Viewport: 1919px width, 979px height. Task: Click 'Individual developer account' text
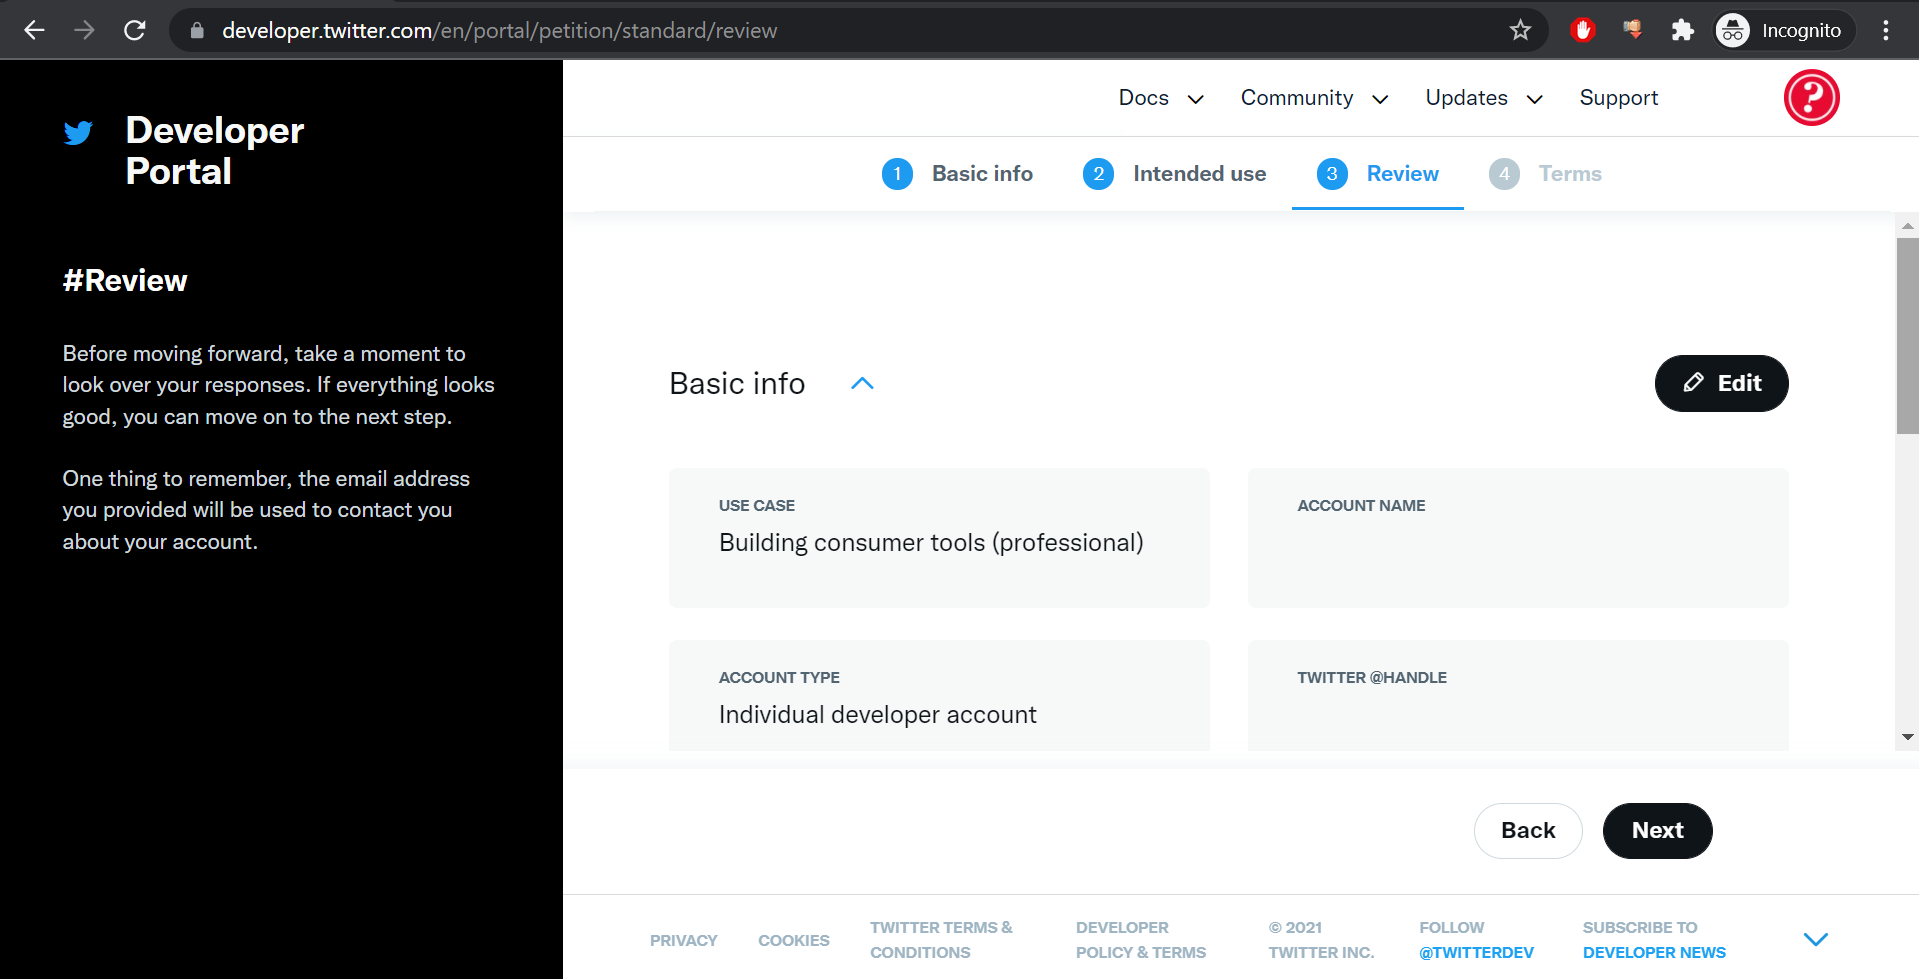tap(877, 715)
